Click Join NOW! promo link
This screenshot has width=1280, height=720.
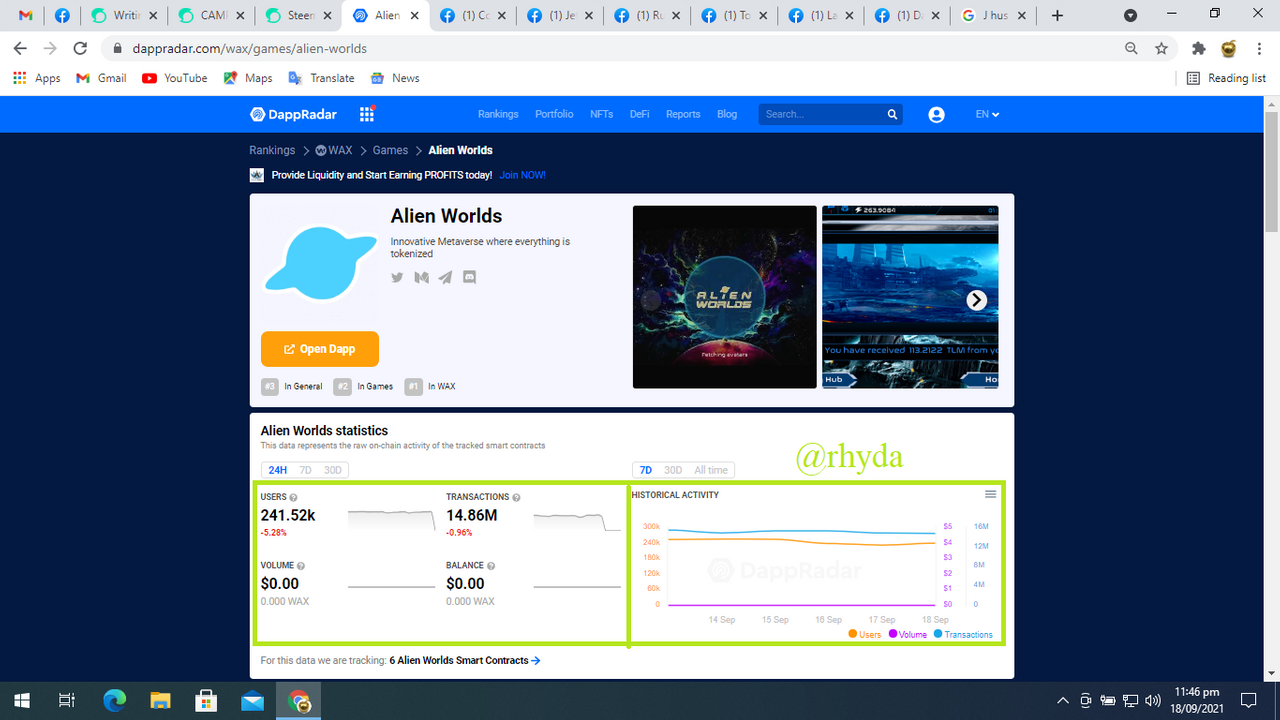(522, 175)
